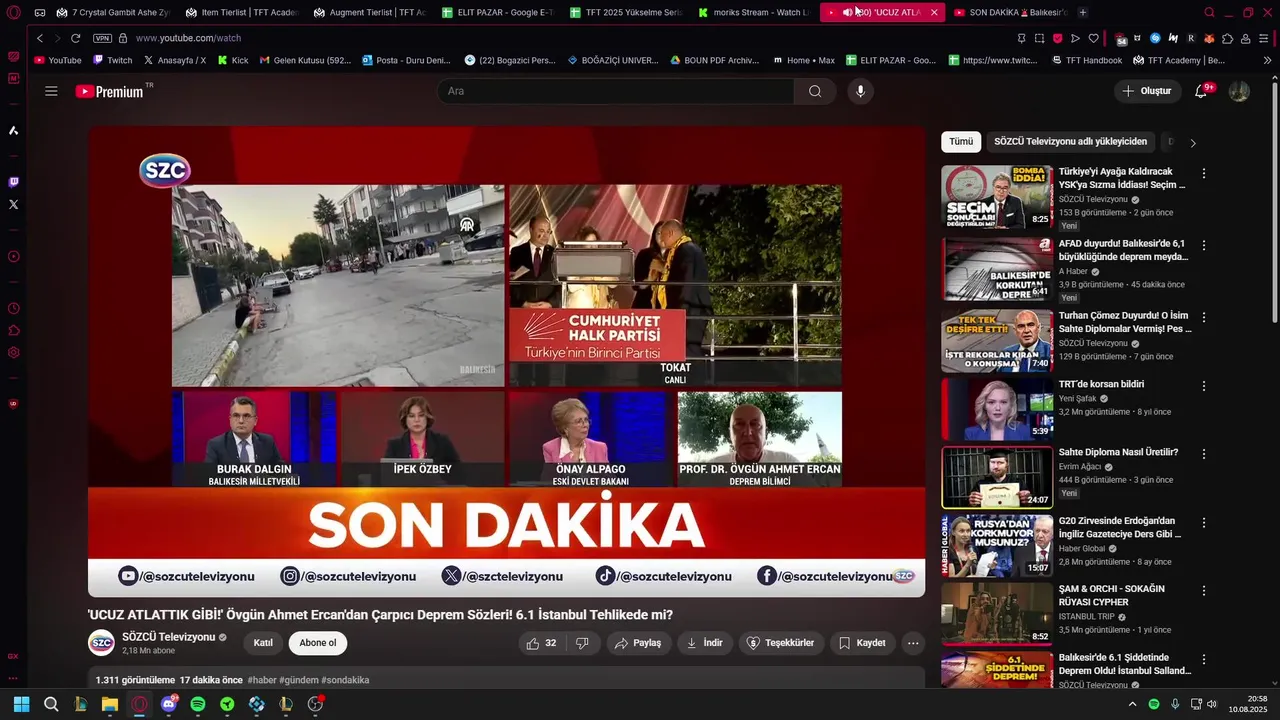Switch to Item Tierlist TFT Academy tab
The image size is (1280, 720).
[241, 12]
